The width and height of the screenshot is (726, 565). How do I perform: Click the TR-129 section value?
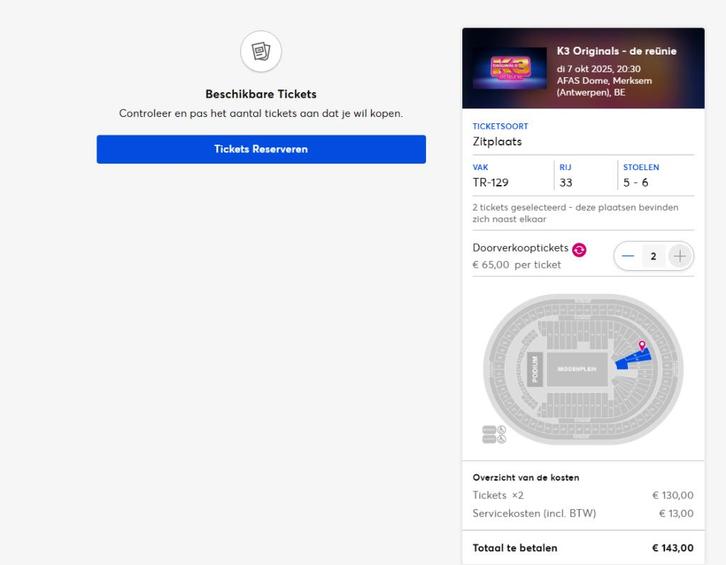click(x=491, y=183)
